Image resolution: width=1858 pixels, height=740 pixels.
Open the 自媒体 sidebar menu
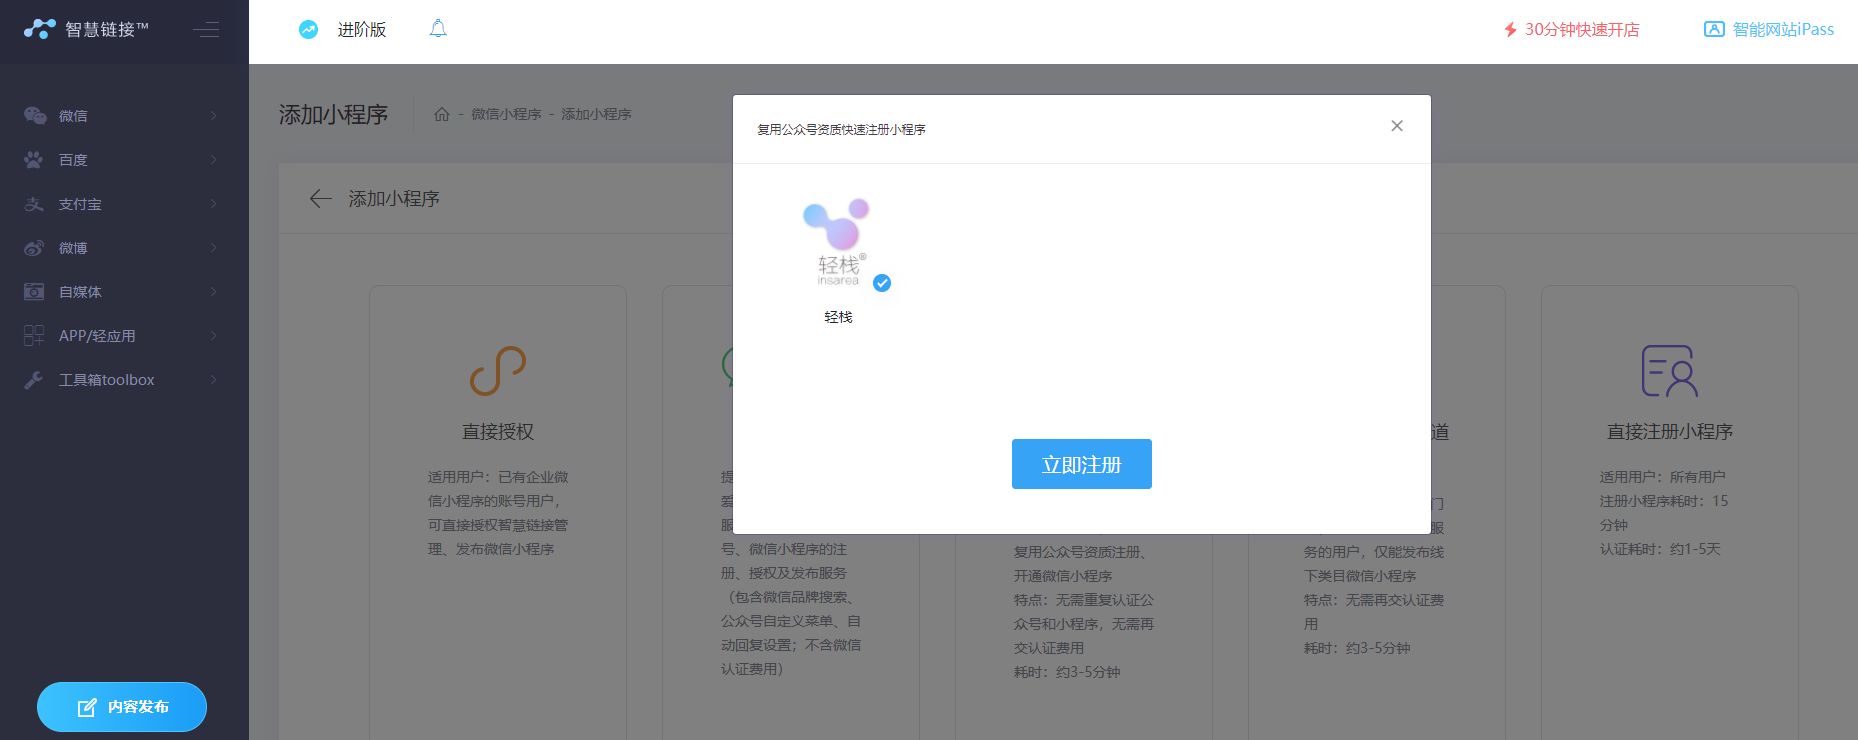(x=124, y=292)
